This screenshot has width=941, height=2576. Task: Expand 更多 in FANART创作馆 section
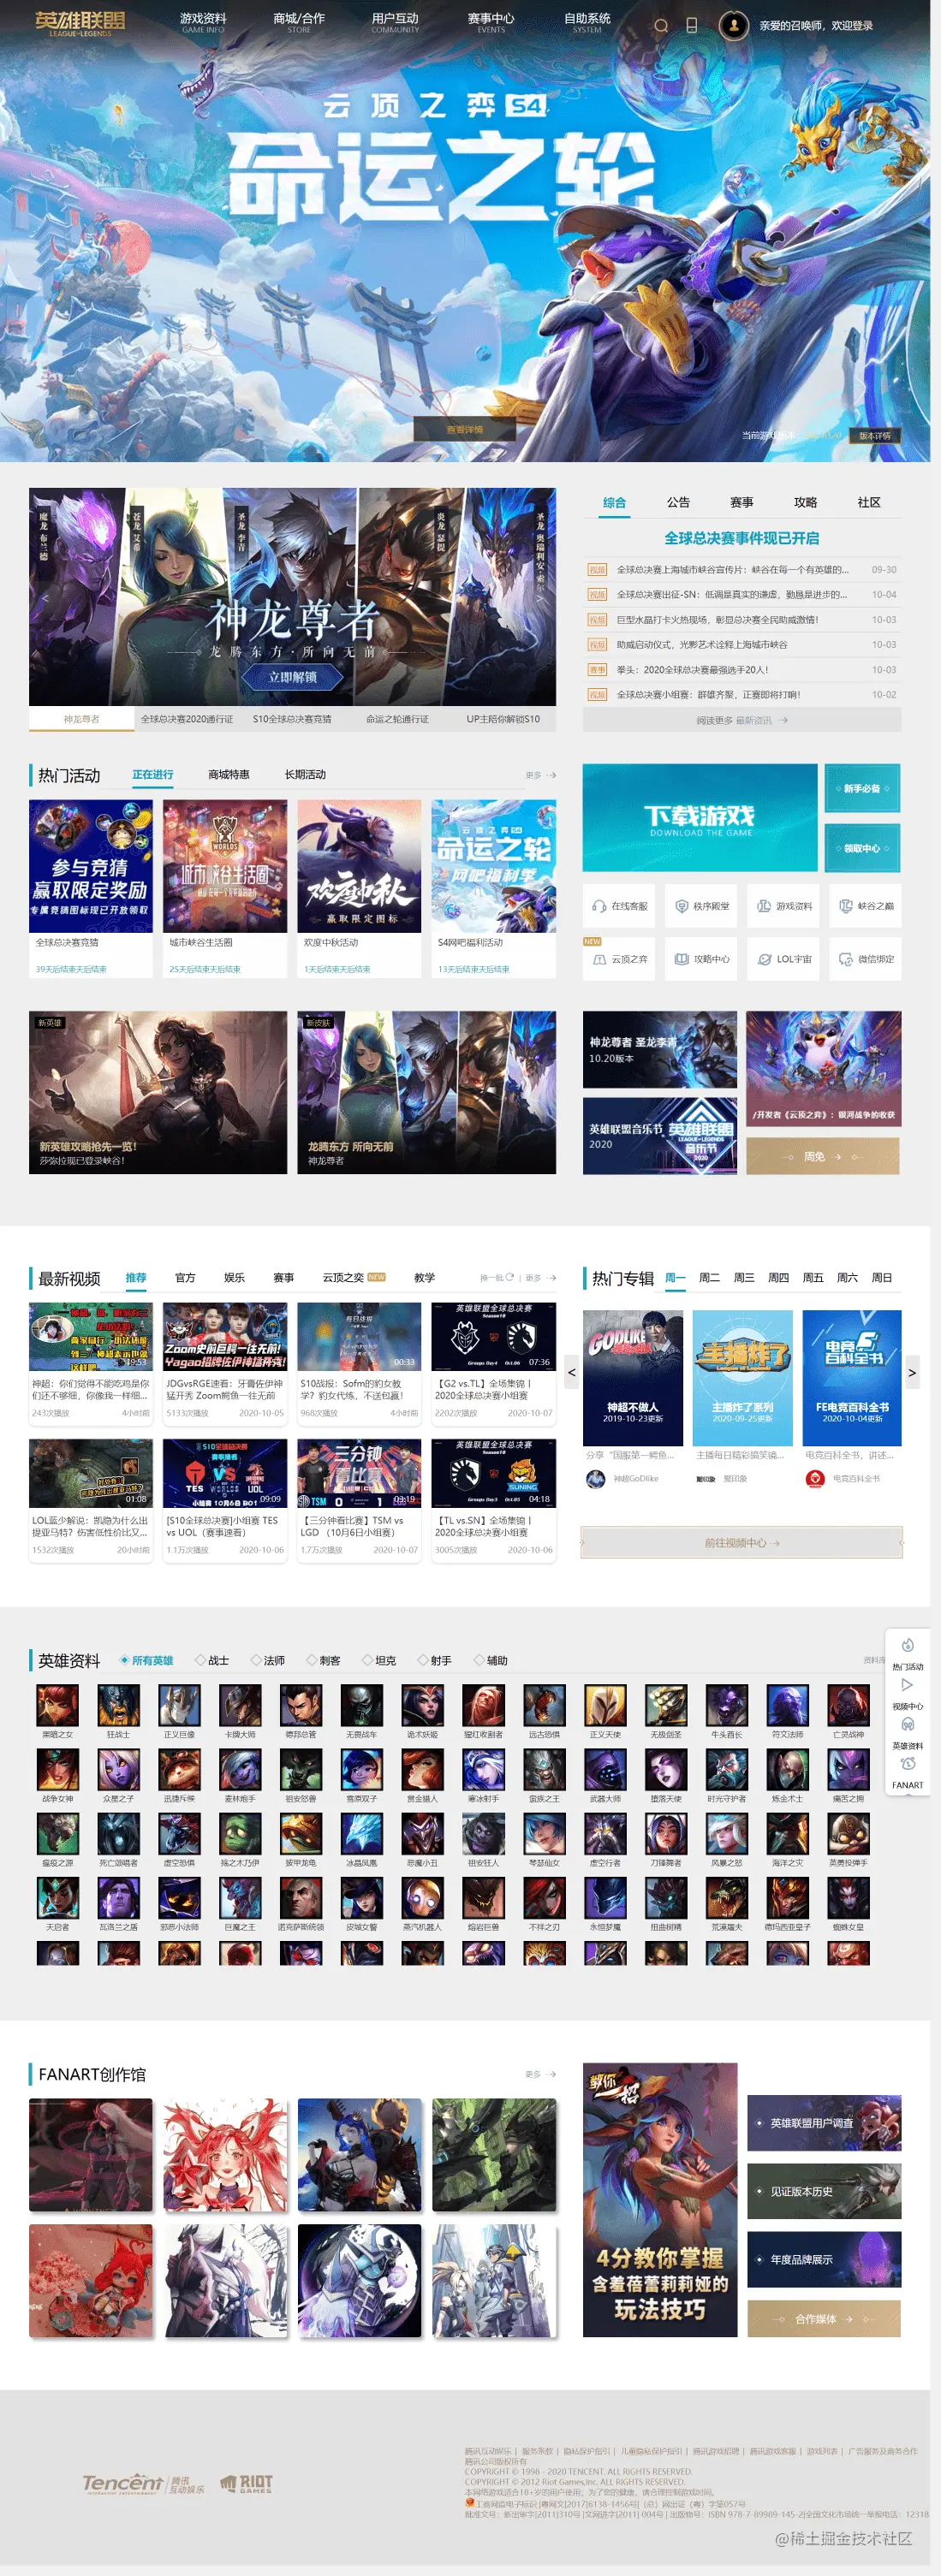[x=541, y=2074]
